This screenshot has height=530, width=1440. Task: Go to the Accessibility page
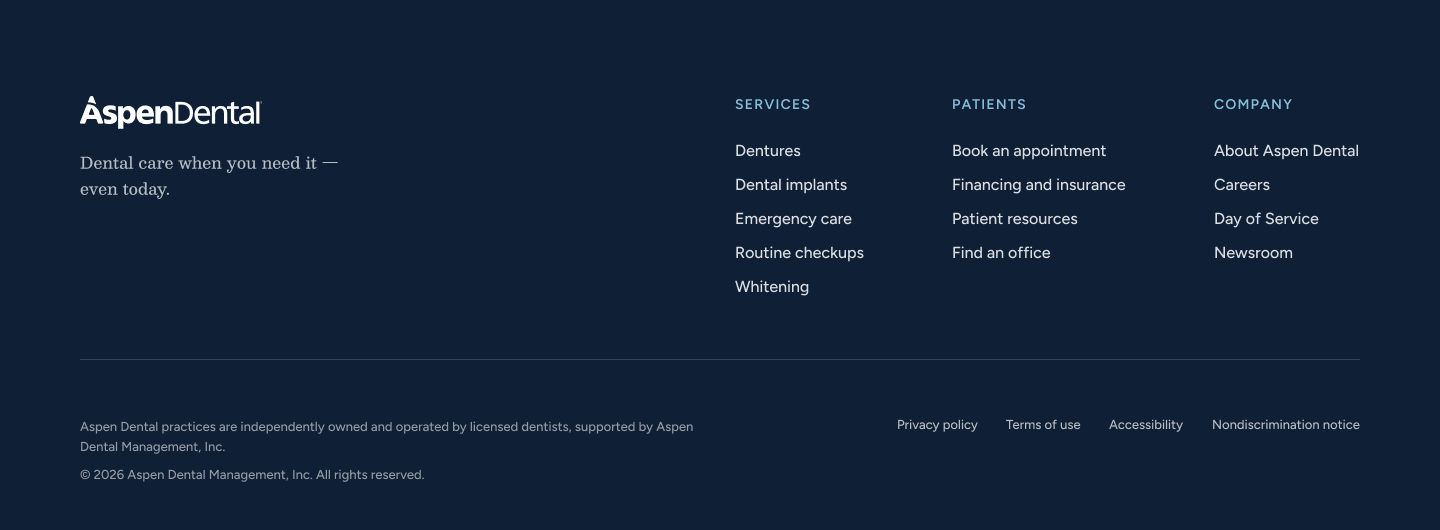[1146, 425]
